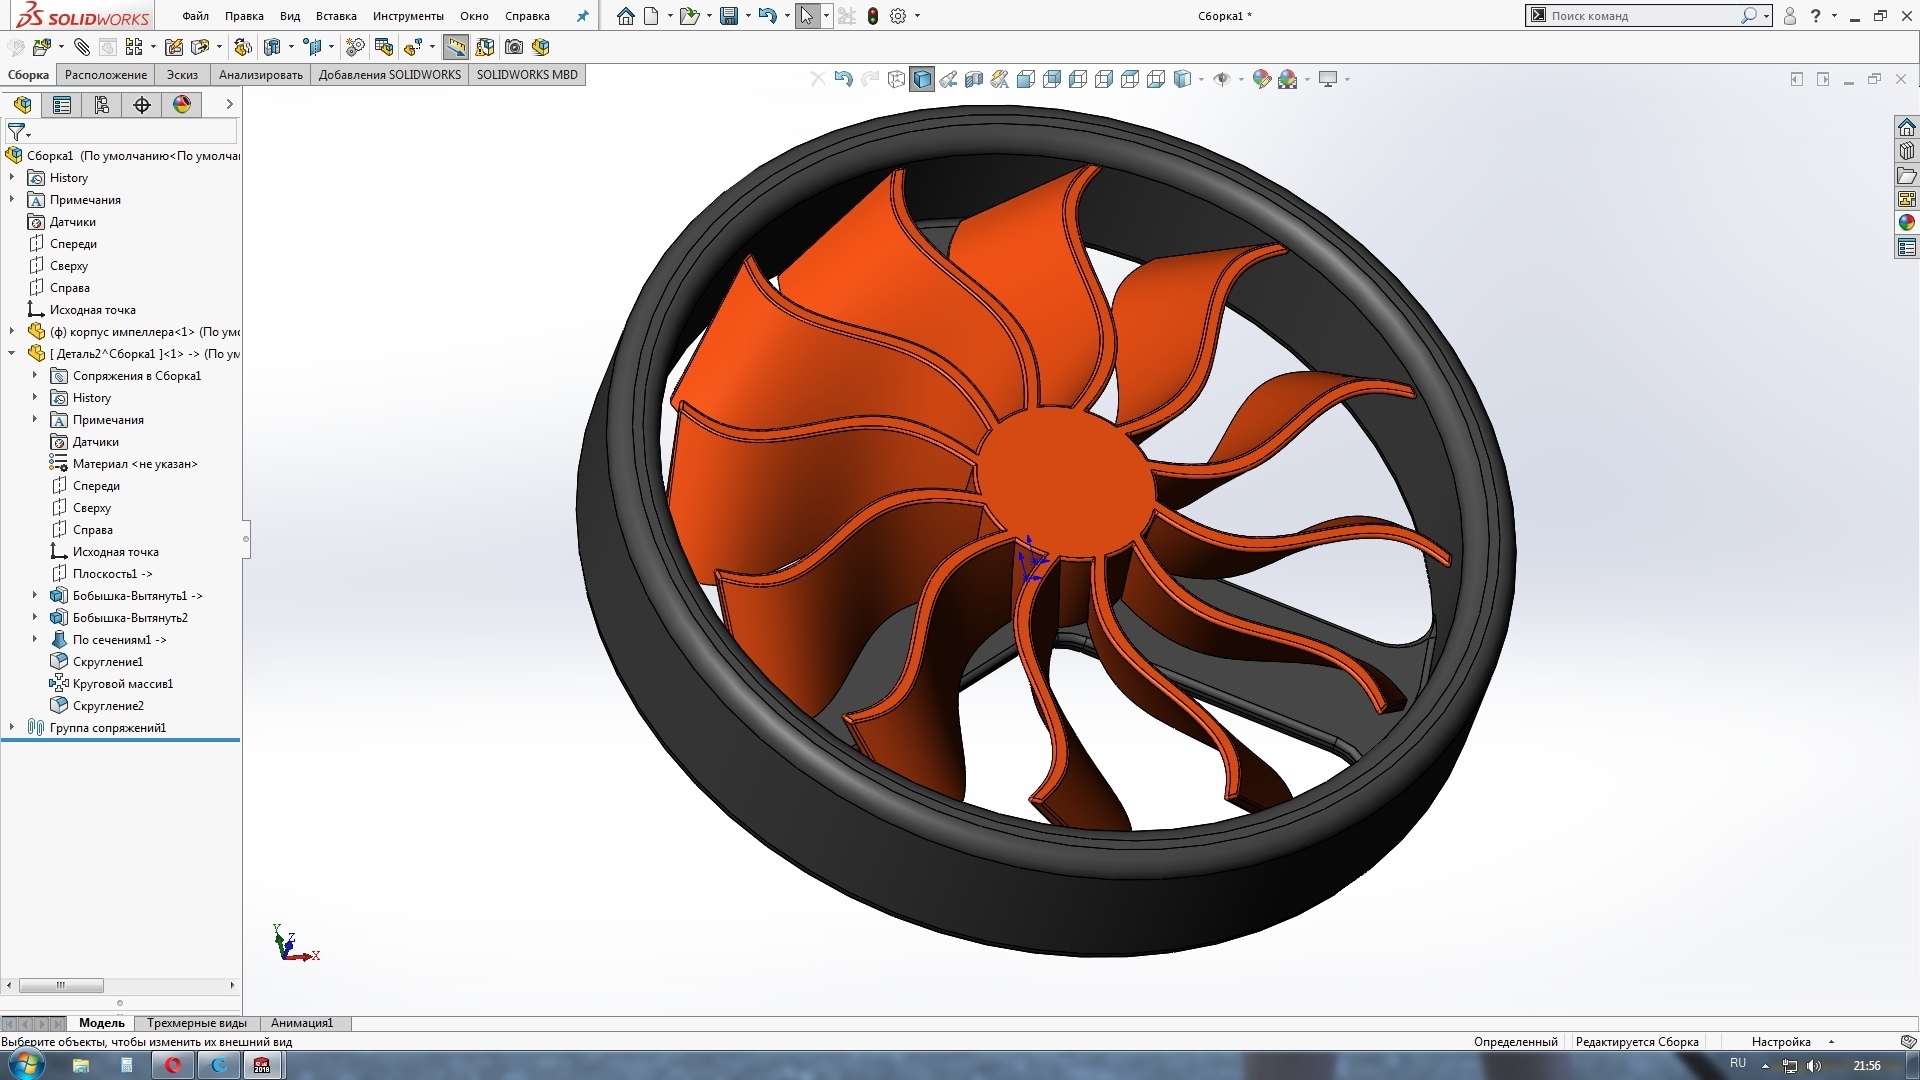Open the Инструменты menu
Screen dimensions: 1920x1080
(x=408, y=16)
